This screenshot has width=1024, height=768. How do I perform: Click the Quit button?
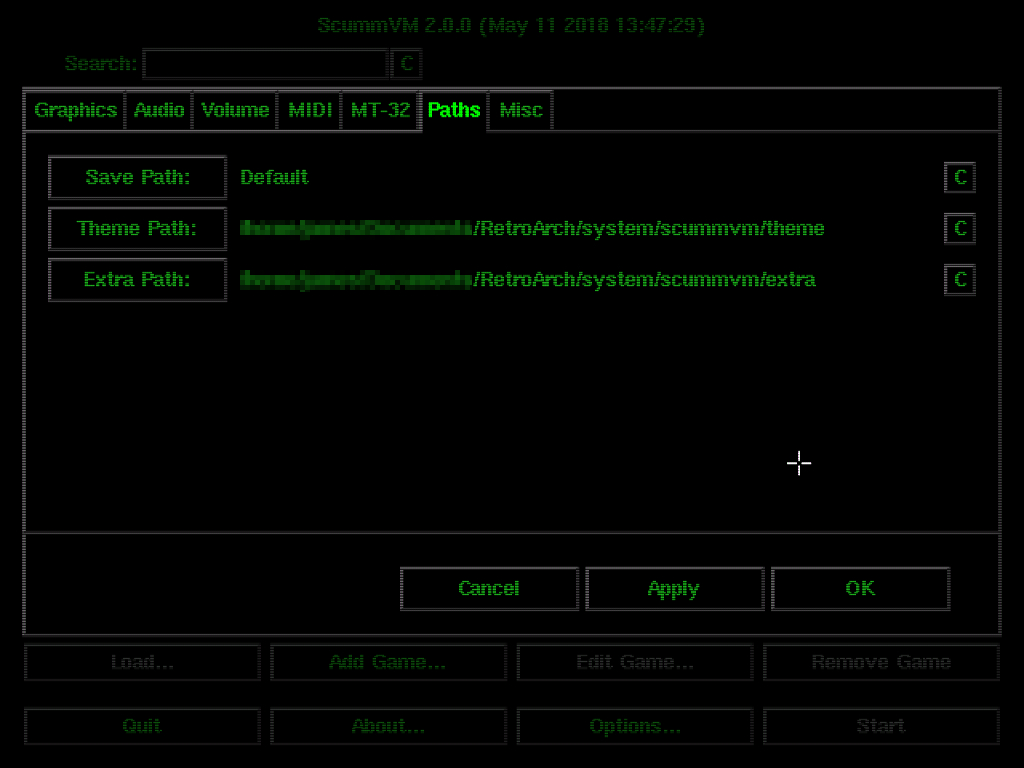[142, 726]
